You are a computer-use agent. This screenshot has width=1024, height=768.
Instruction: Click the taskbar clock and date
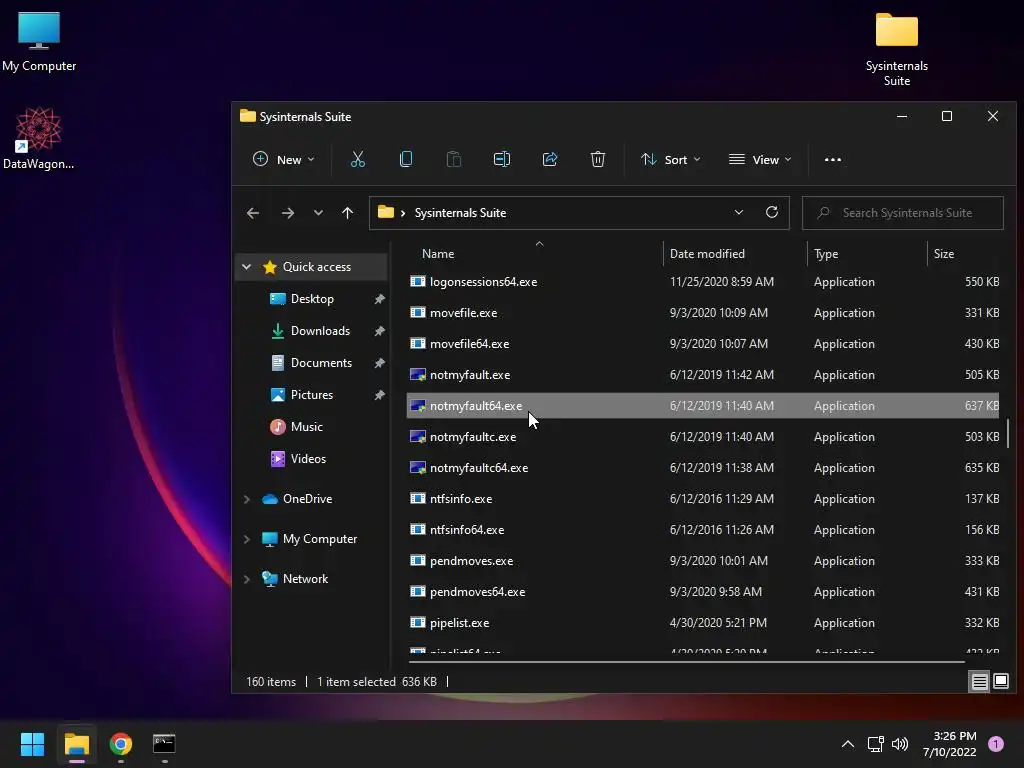click(x=950, y=744)
